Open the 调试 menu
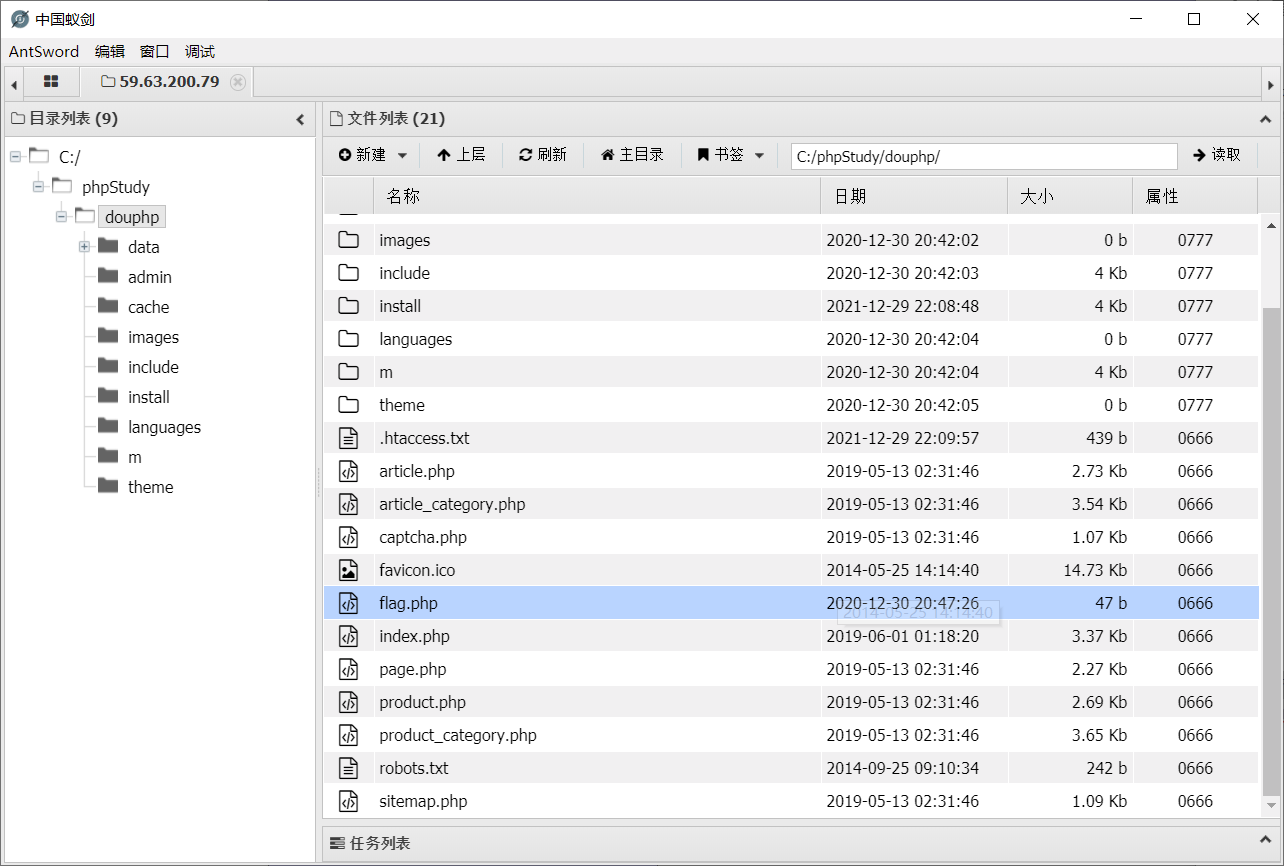The width and height of the screenshot is (1284, 866). click(200, 52)
